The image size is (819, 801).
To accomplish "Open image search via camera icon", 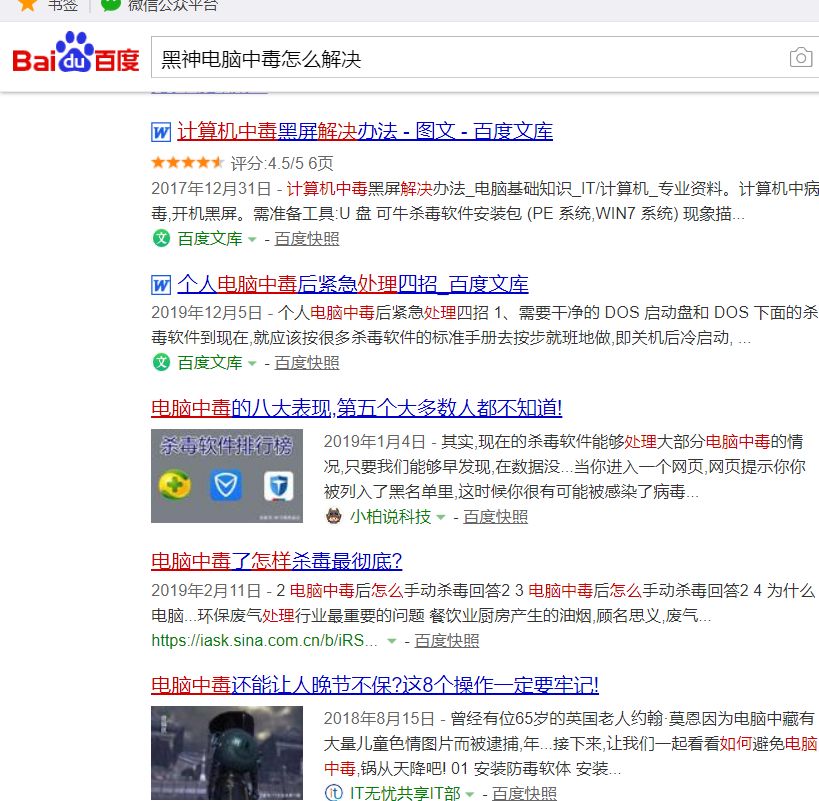I will click(x=800, y=58).
